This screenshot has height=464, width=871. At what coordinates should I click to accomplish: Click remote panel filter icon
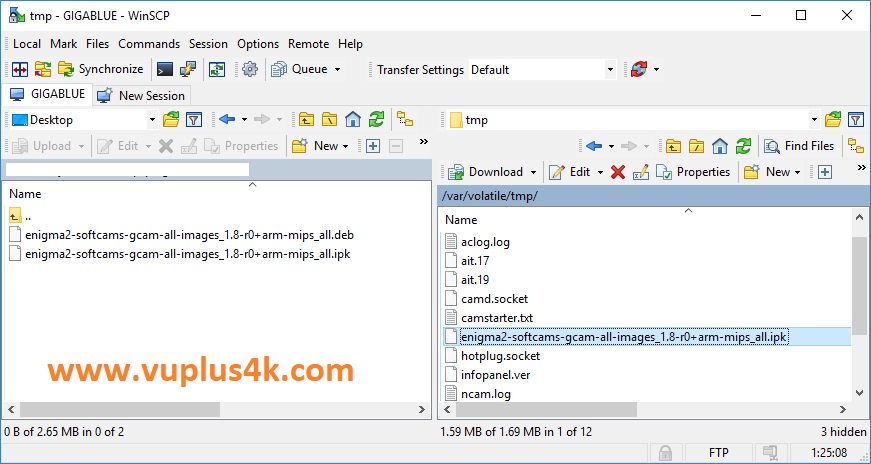pyautogui.click(x=856, y=119)
